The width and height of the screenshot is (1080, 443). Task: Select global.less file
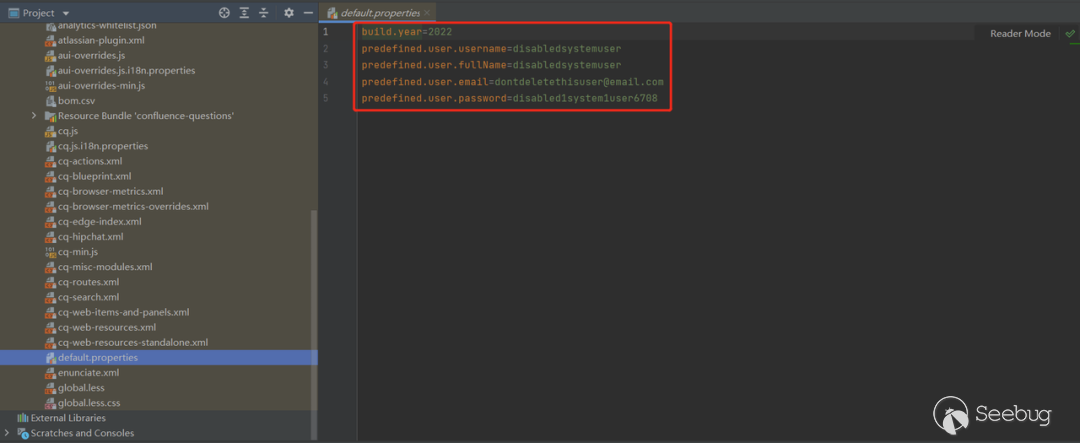coord(81,388)
